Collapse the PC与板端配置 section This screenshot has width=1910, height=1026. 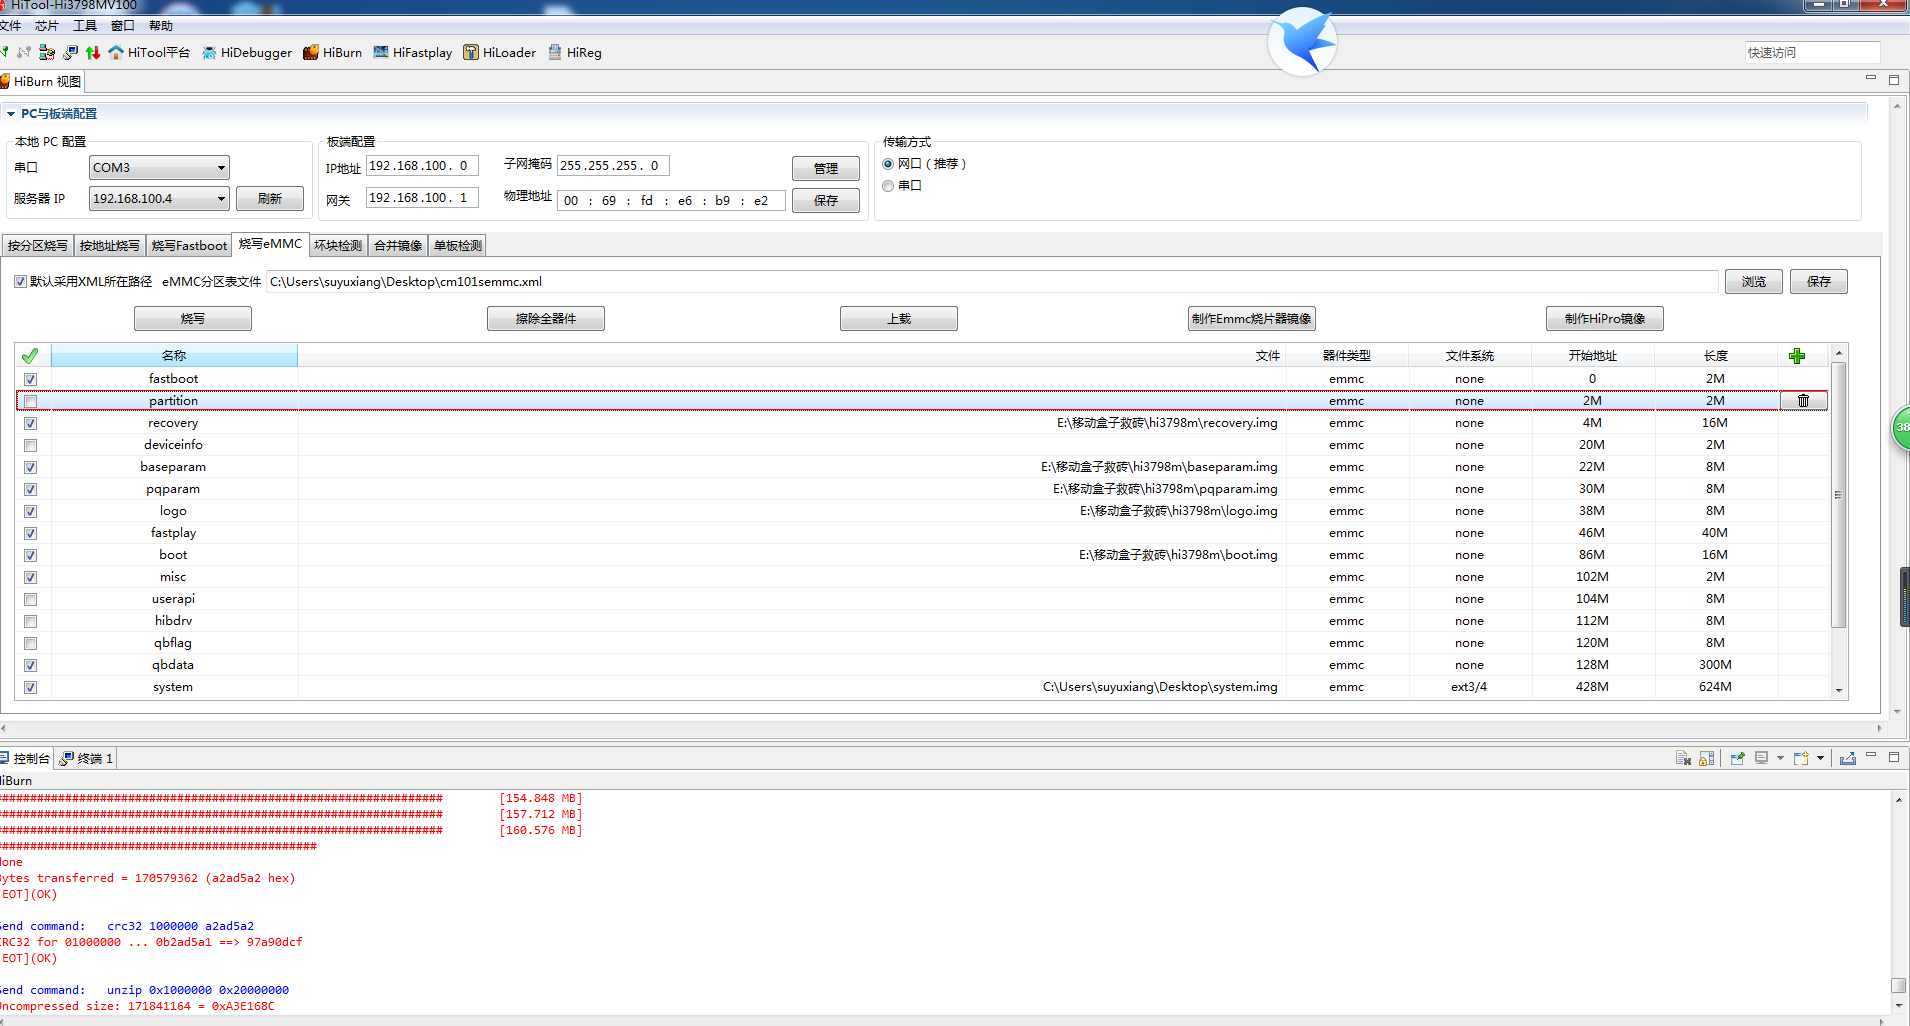tap(11, 114)
